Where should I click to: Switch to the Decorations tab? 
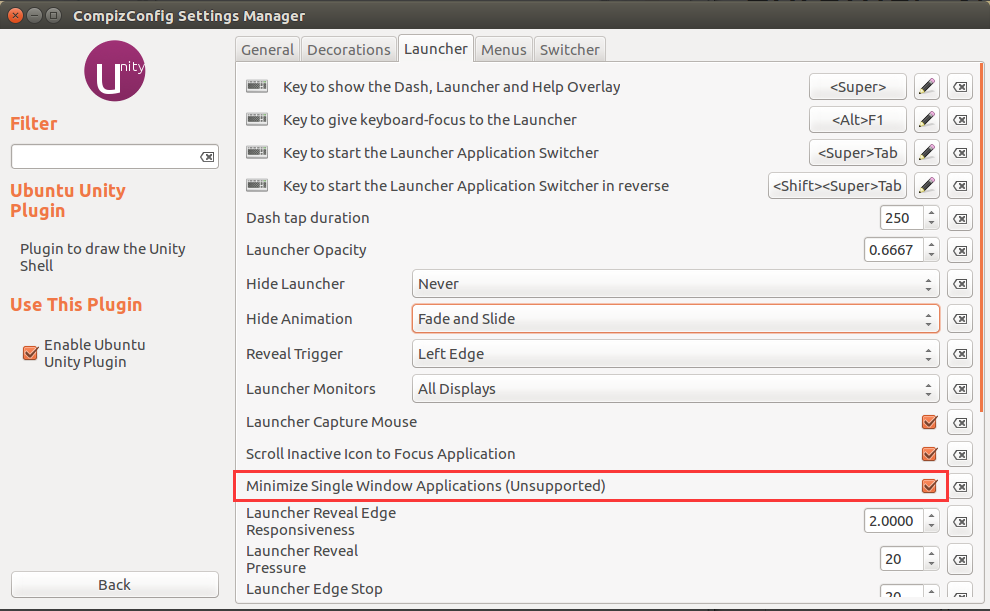pyautogui.click(x=348, y=49)
